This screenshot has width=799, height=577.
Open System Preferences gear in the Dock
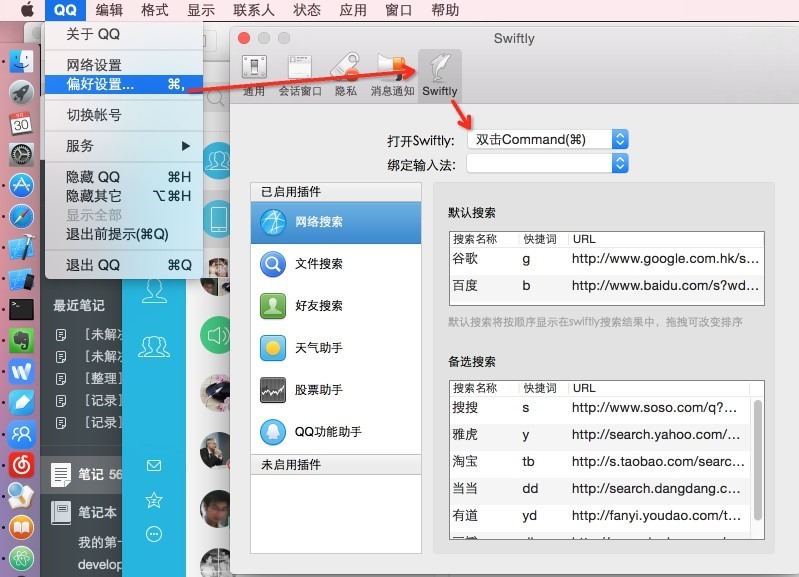(x=21, y=154)
